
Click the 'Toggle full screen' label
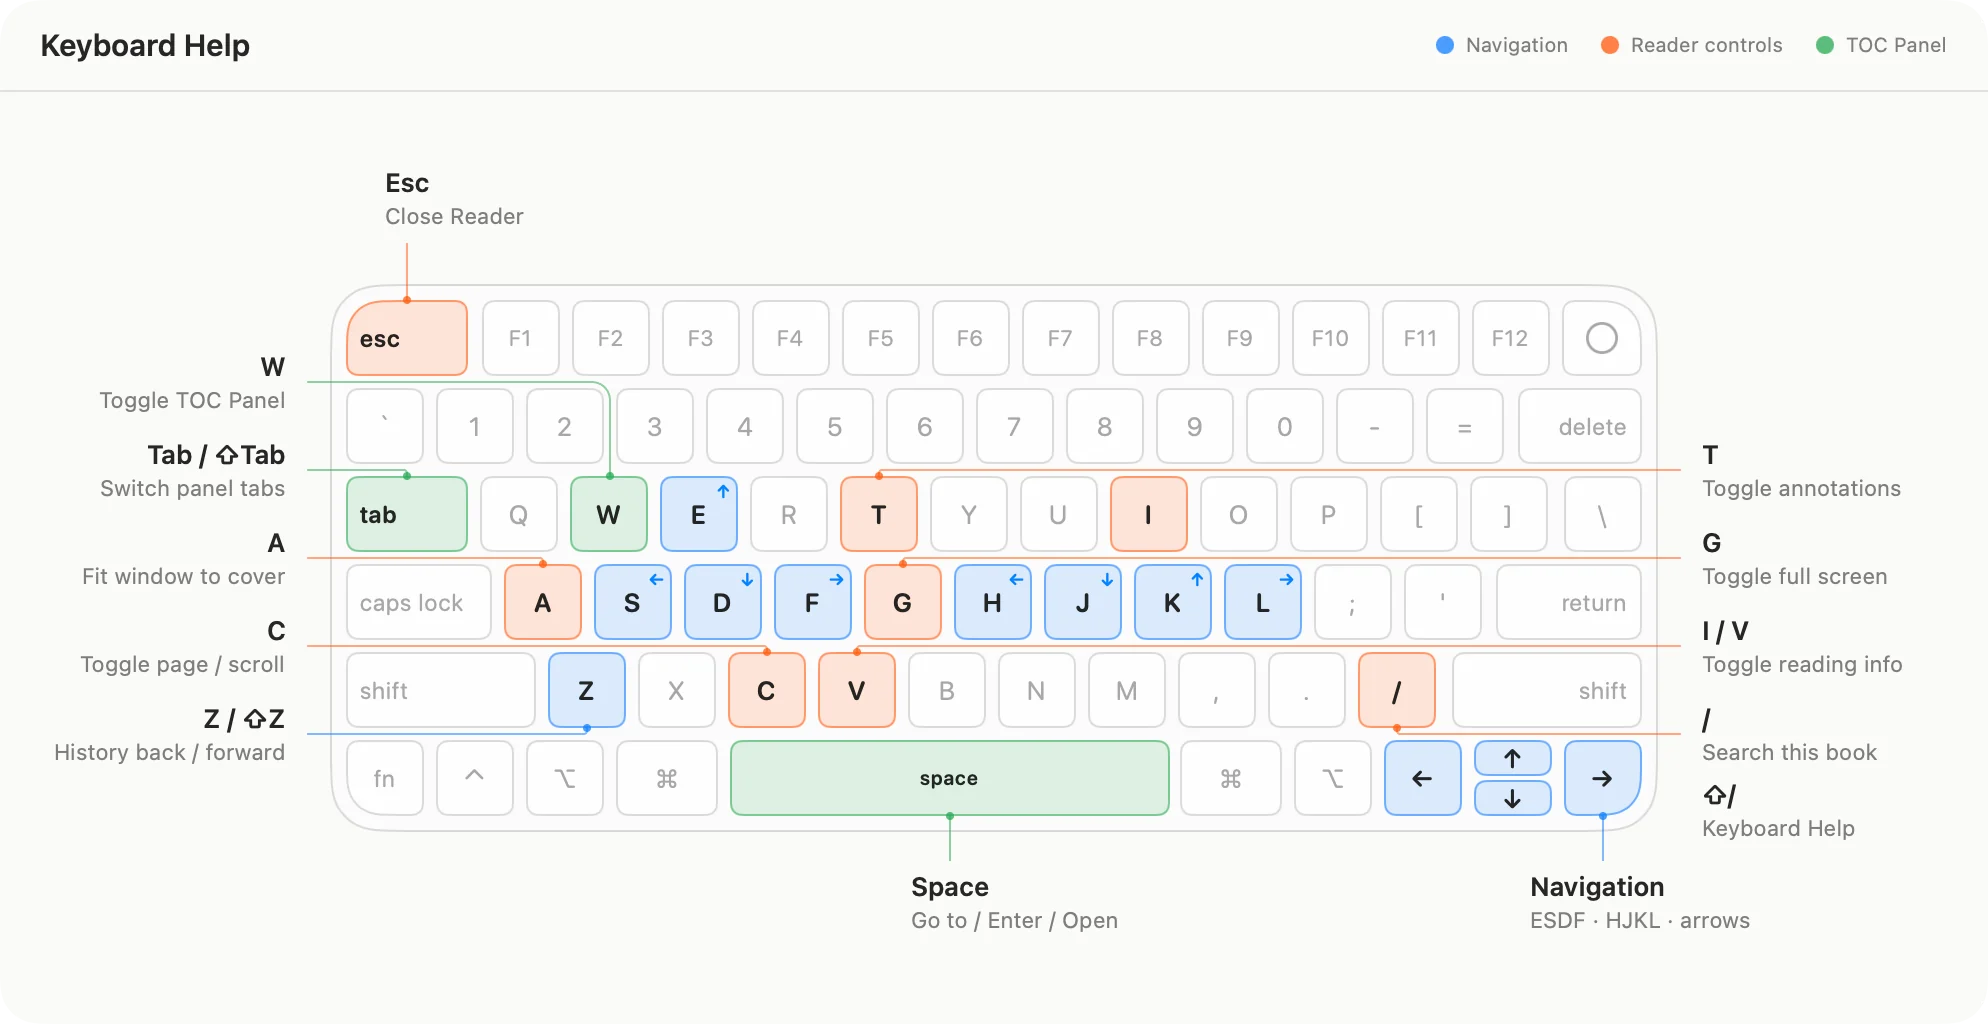(x=1795, y=576)
